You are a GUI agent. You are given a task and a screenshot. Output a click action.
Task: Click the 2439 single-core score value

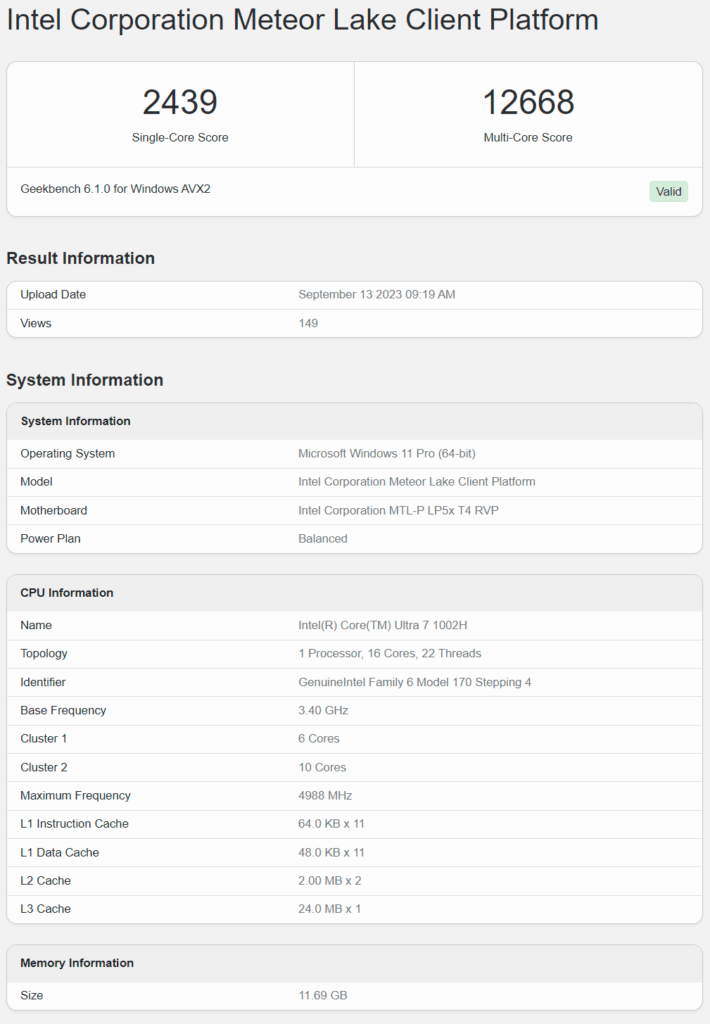click(x=180, y=103)
